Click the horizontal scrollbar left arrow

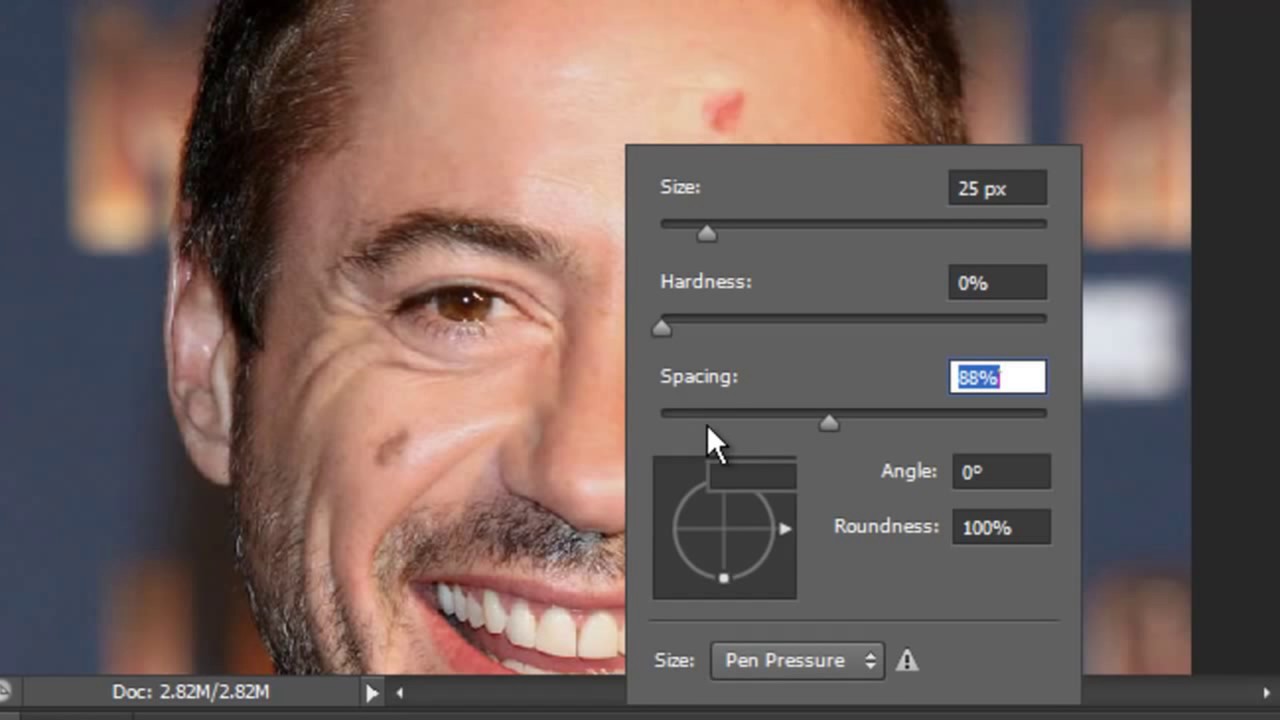pos(400,692)
